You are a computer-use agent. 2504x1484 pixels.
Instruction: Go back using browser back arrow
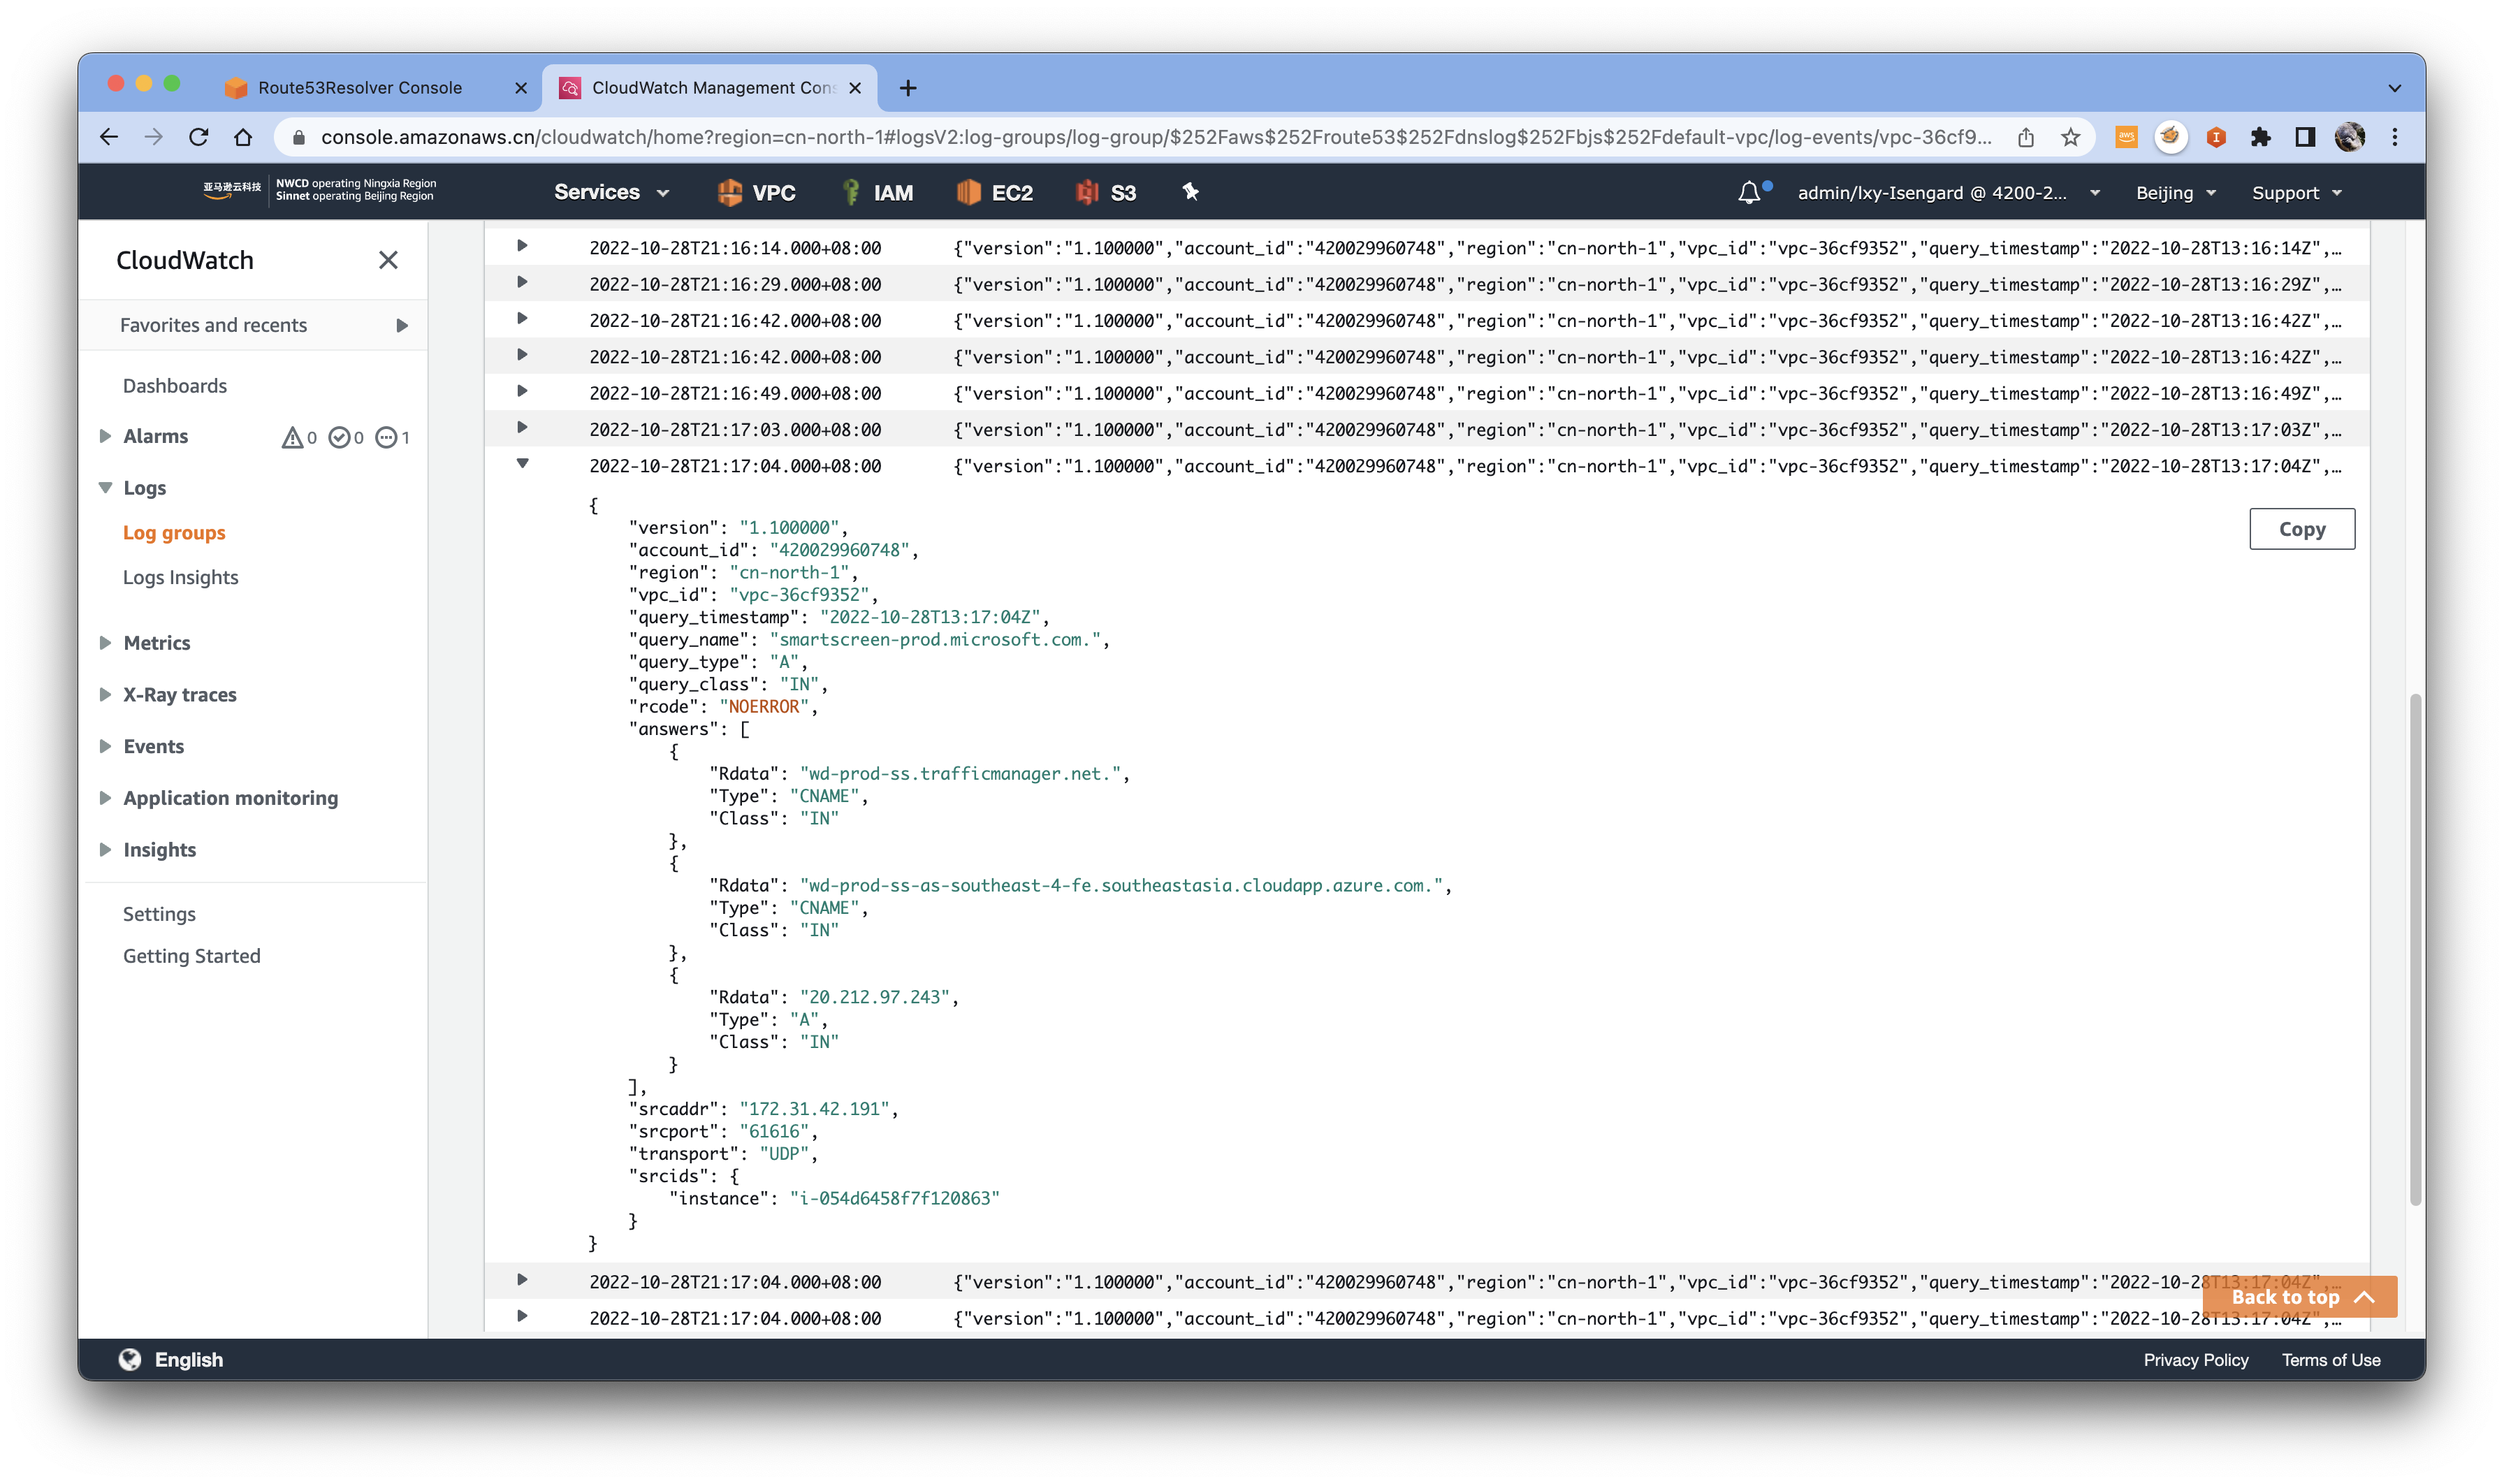(x=109, y=137)
